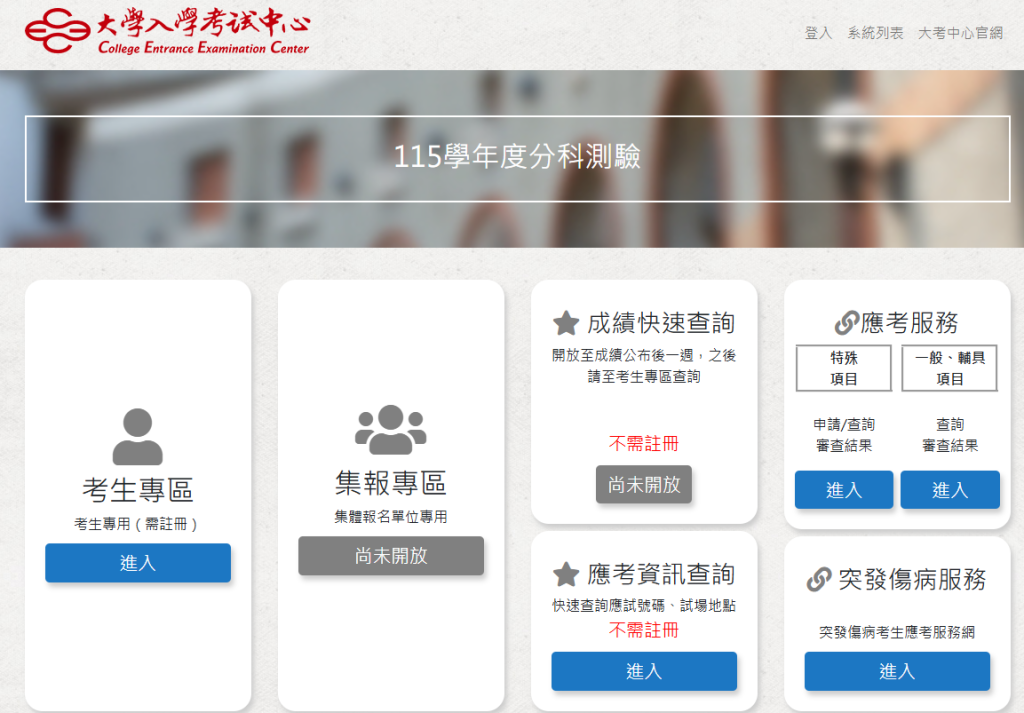Click the 應考服務 heading text

pos(910,323)
